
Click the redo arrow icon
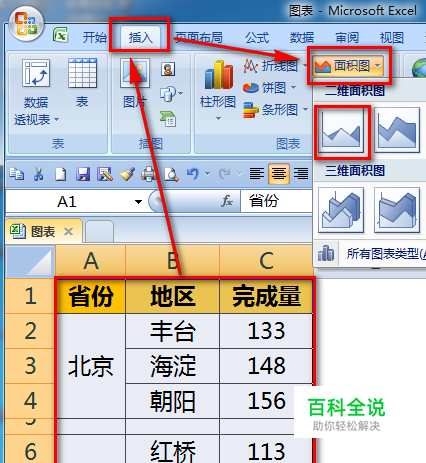click(225, 173)
